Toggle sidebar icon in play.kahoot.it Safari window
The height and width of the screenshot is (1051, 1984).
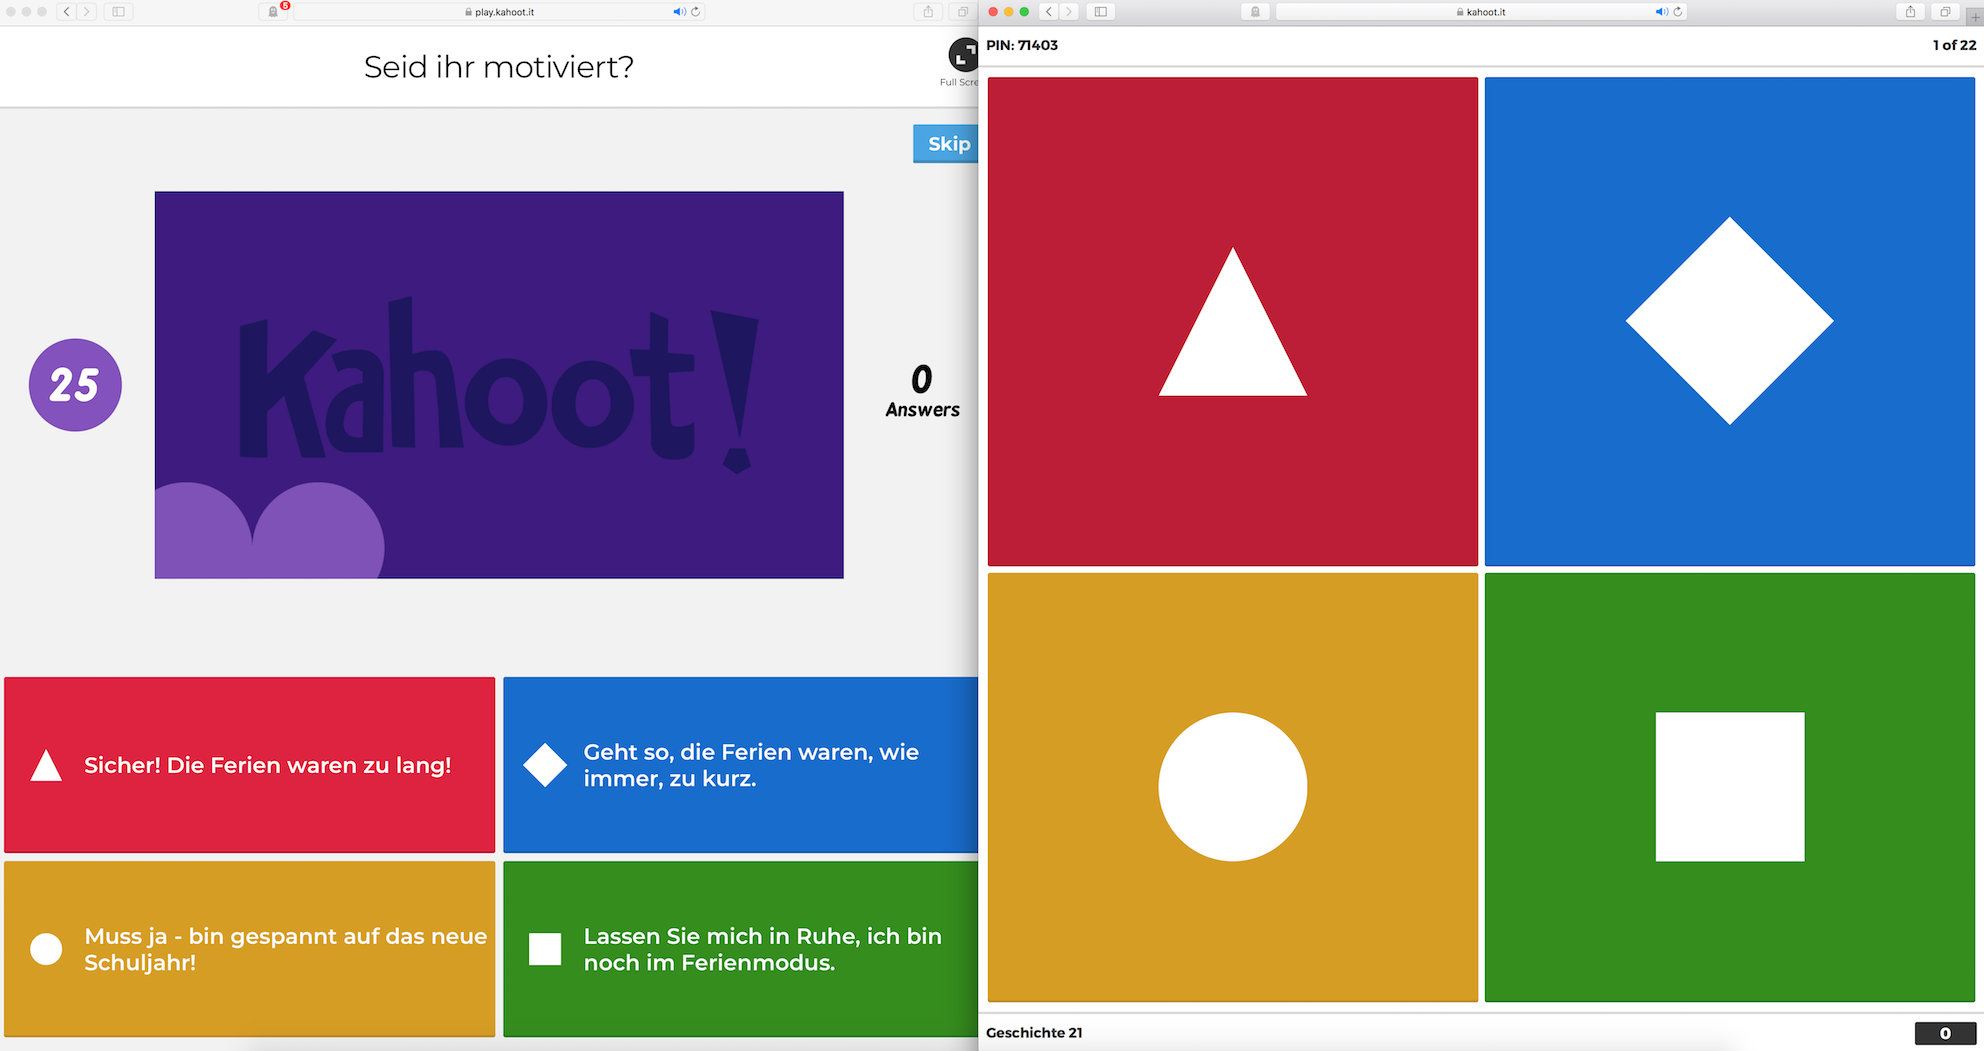coord(118,12)
